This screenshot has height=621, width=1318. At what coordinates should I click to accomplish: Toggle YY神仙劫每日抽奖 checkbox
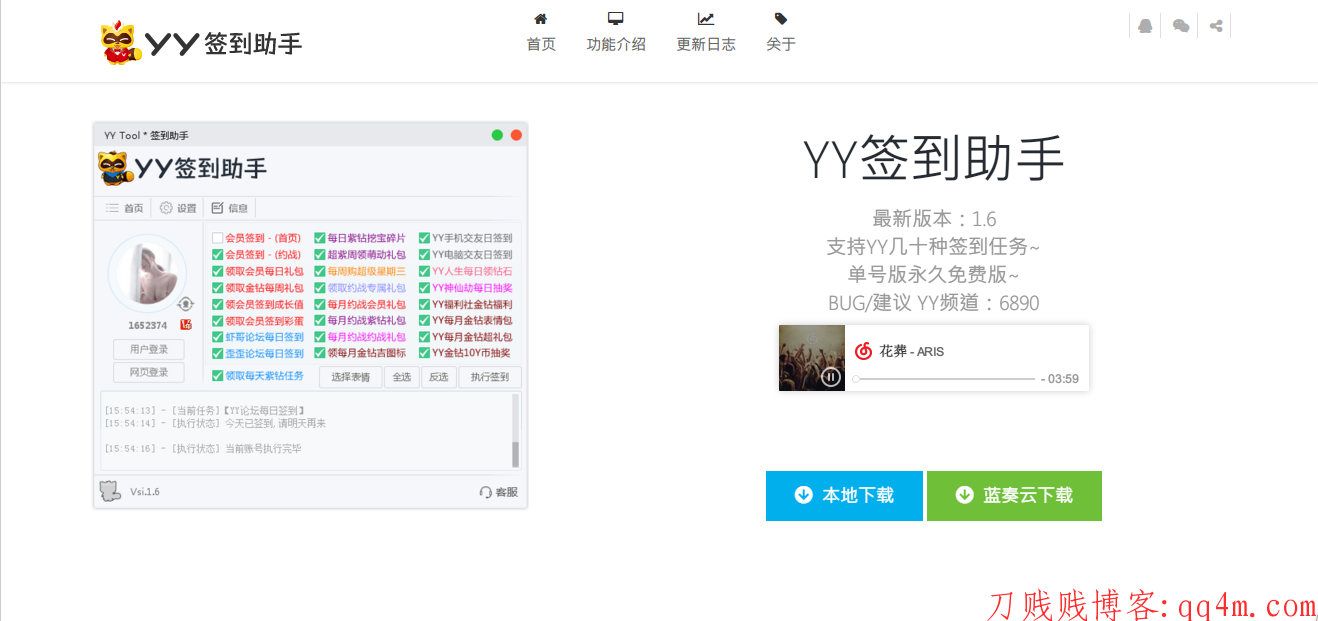(425, 287)
